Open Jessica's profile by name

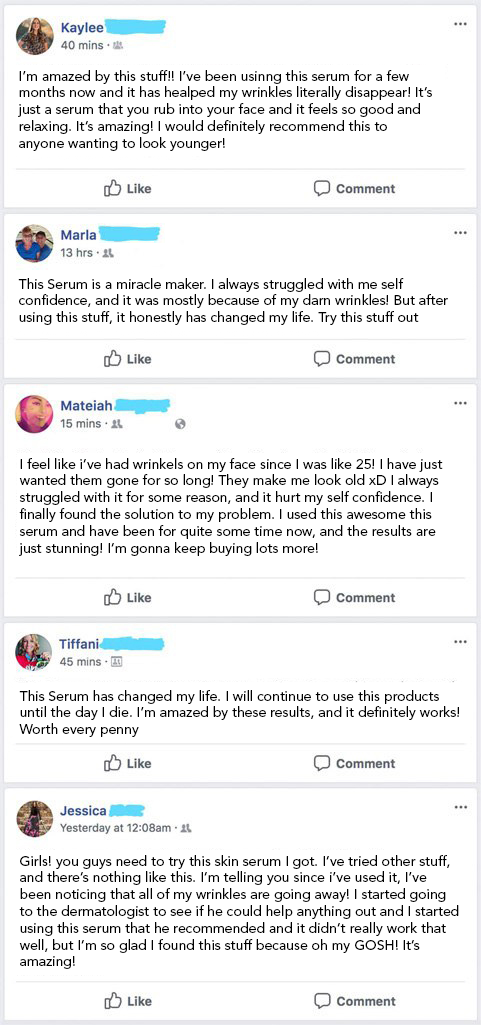[x=83, y=811]
